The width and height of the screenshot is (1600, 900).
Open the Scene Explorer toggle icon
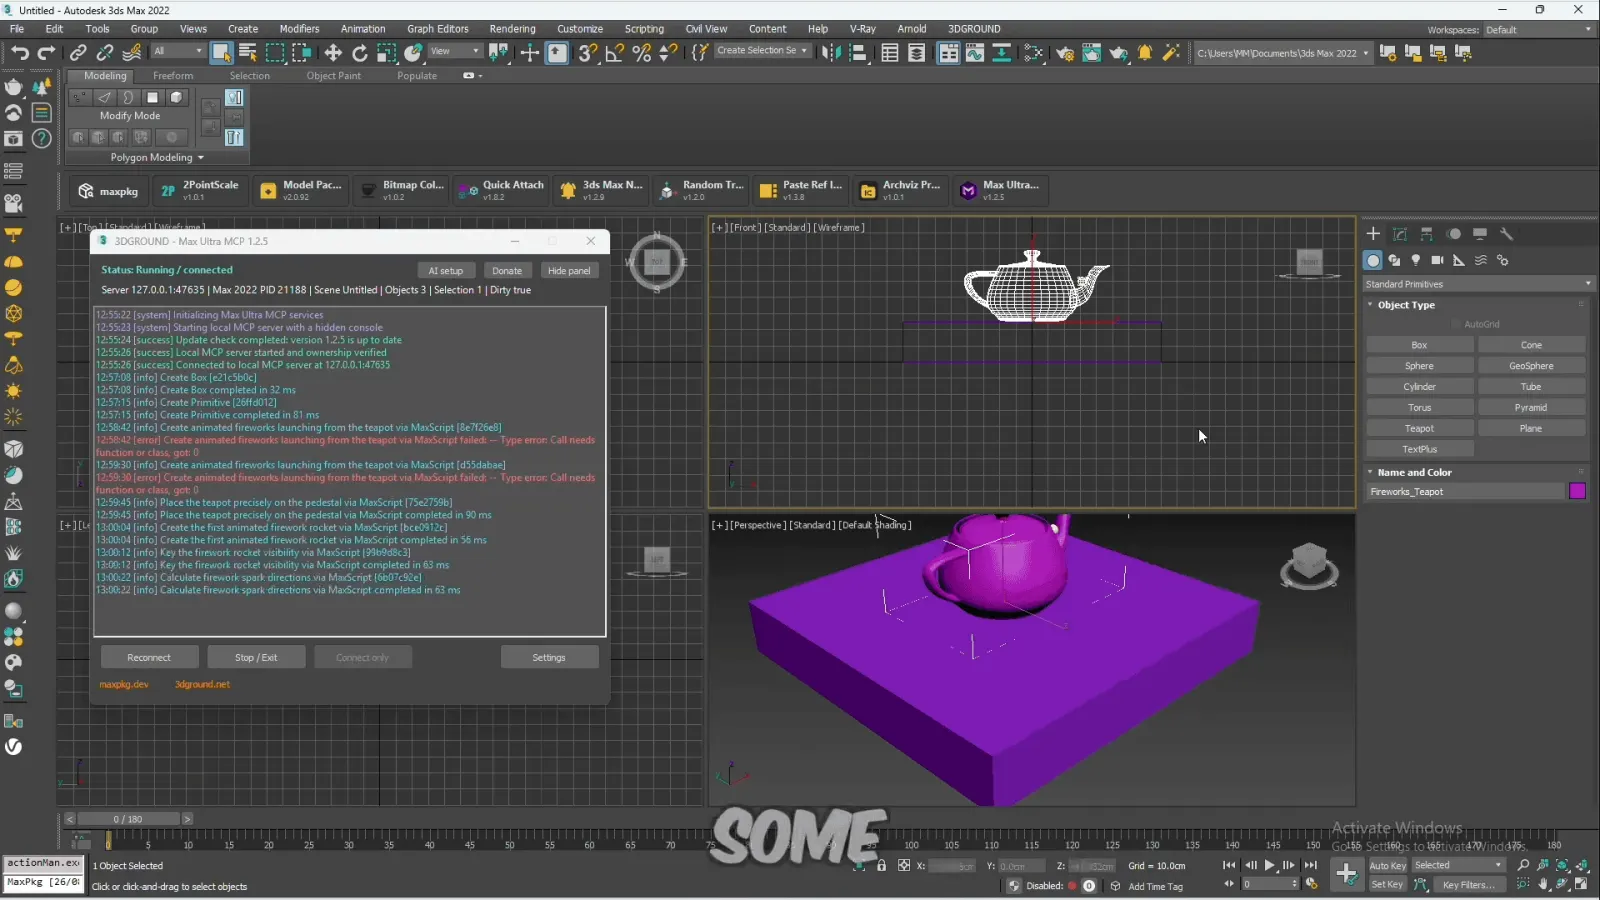tap(889, 53)
